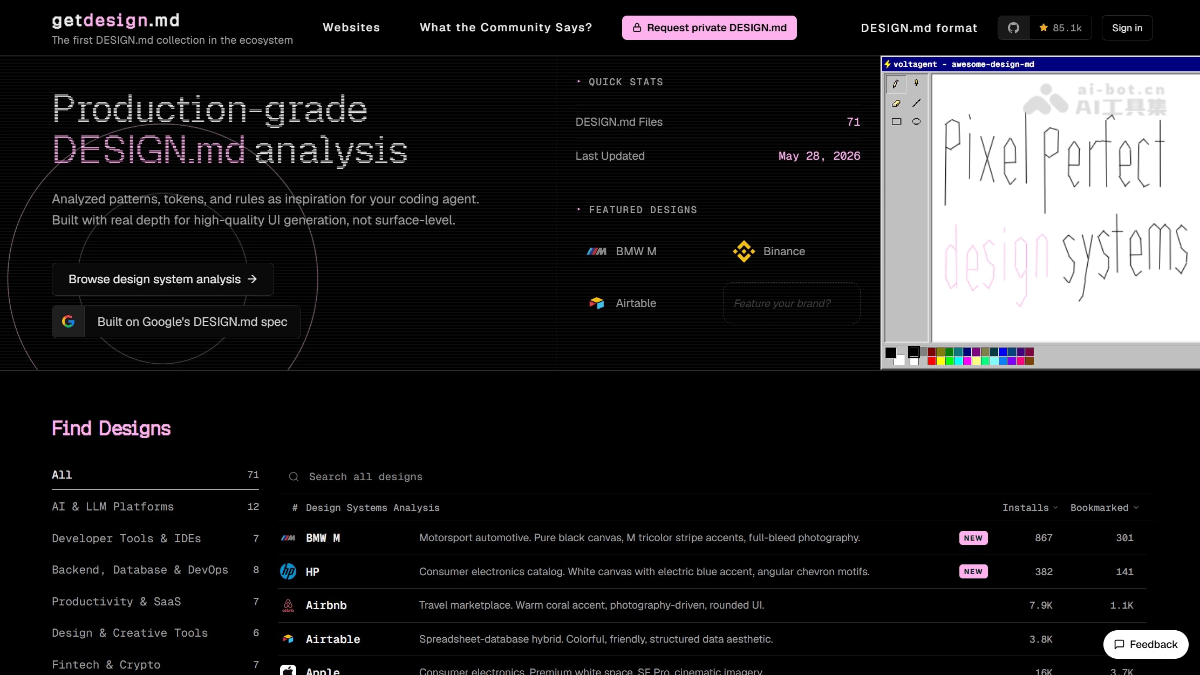Click the Binance logo in Featured Designs

tap(744, 251)
